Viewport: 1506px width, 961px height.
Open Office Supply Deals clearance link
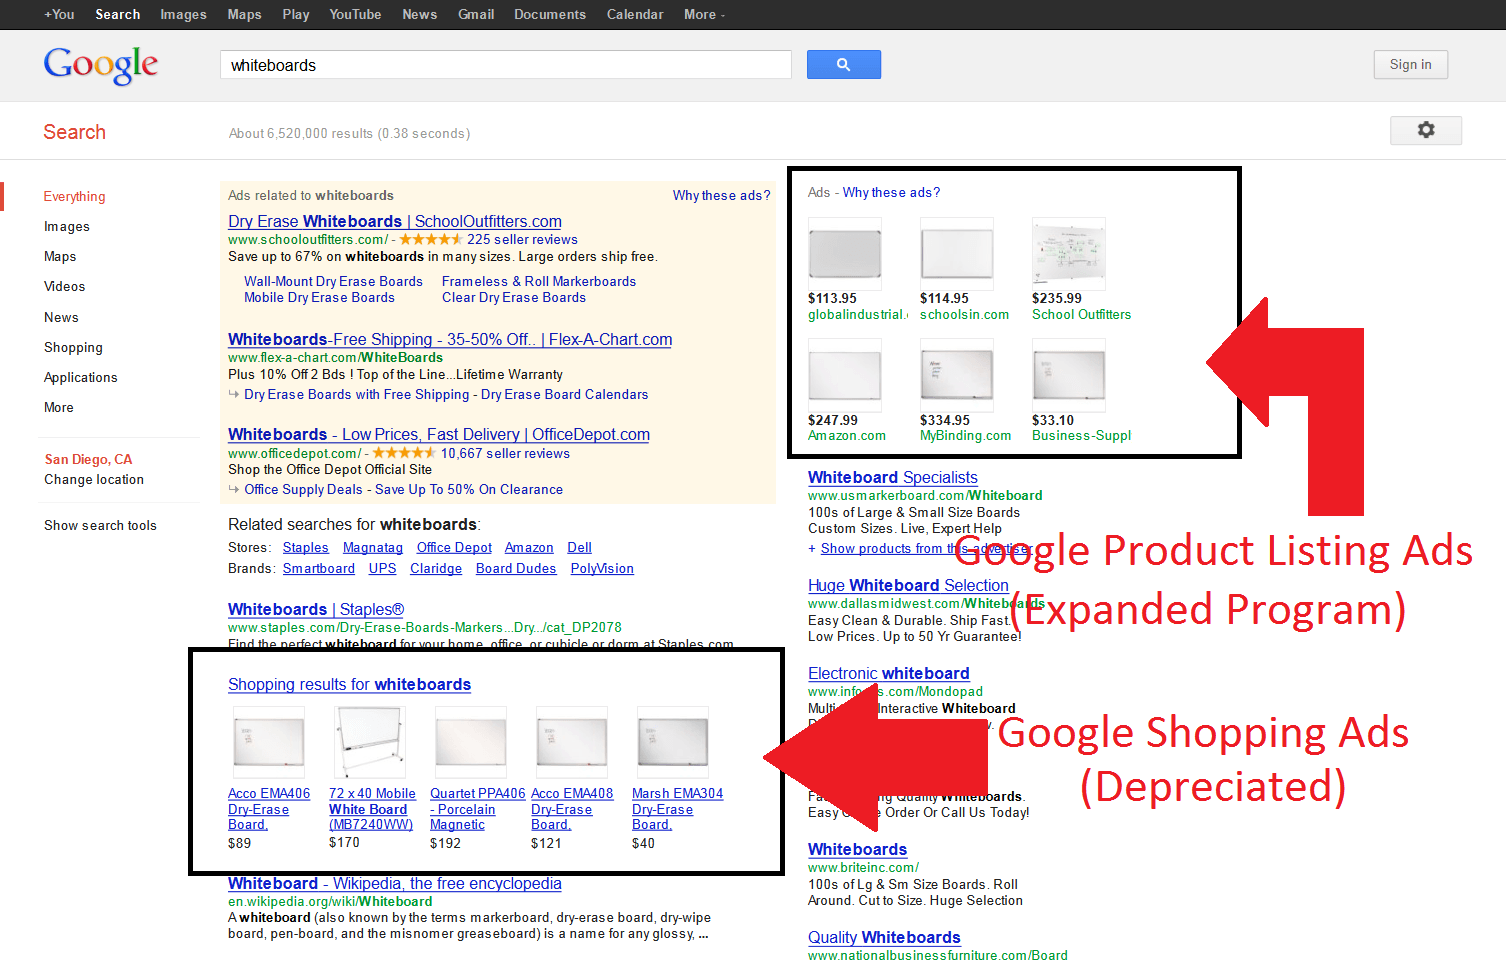coord(403,490)
